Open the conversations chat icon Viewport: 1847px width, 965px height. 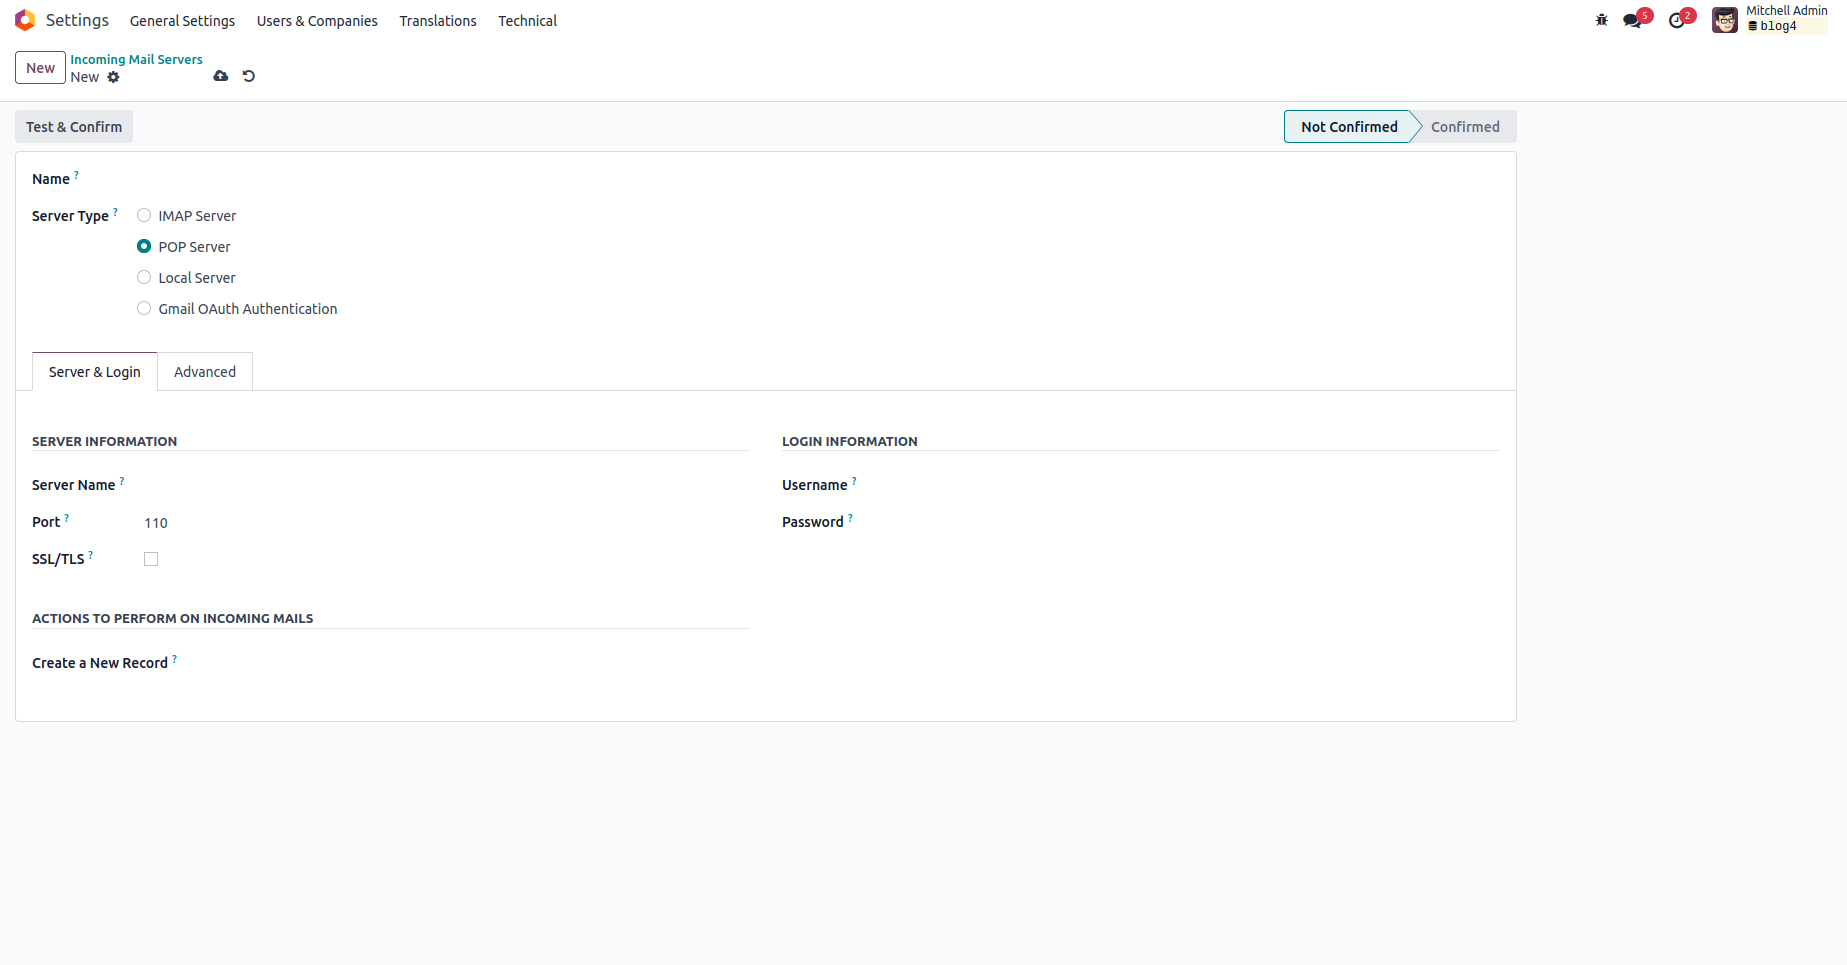pos(1632,20)
